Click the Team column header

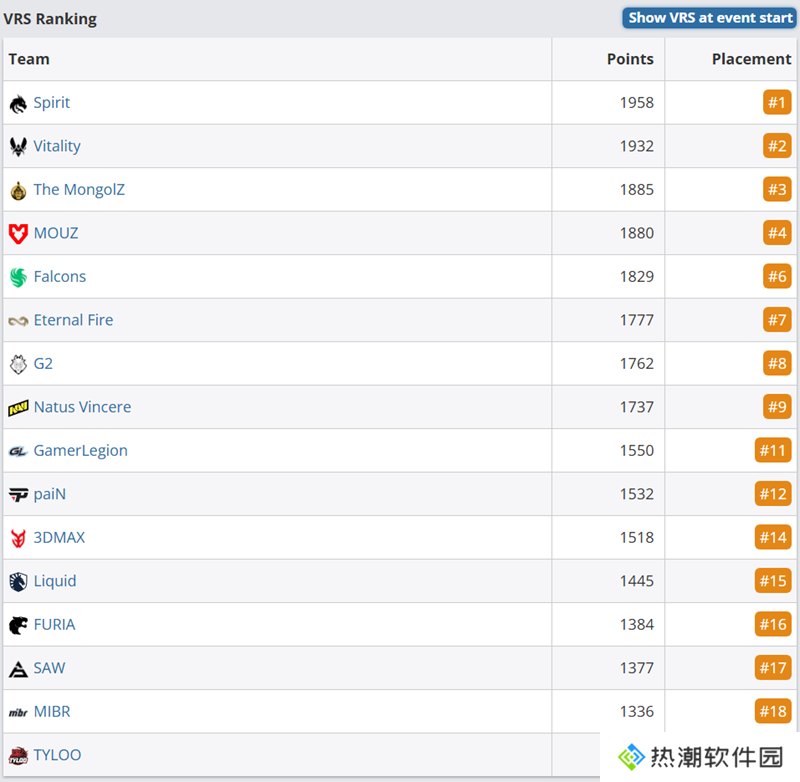click(29, 59)
